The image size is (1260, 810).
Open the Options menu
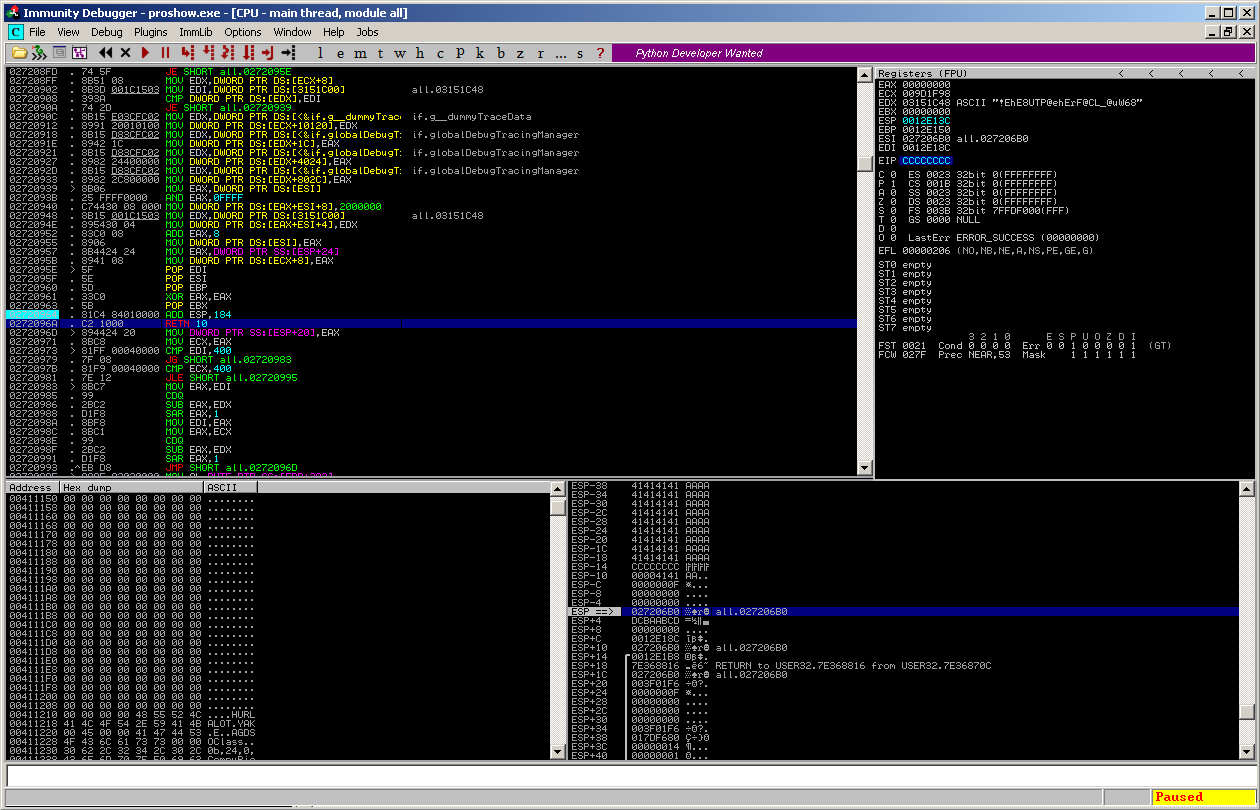[x=242, y=32]
